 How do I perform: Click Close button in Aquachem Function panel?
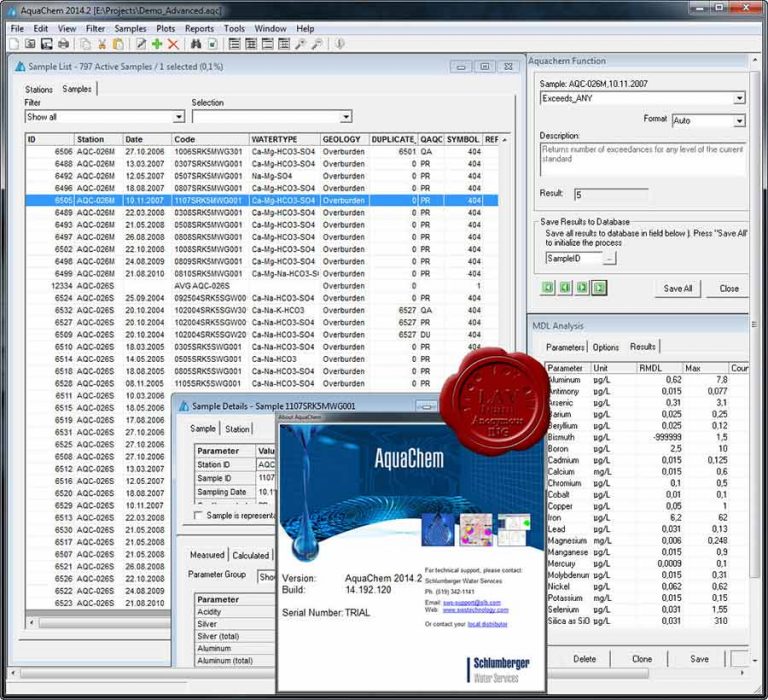click(x=729, y=288)
